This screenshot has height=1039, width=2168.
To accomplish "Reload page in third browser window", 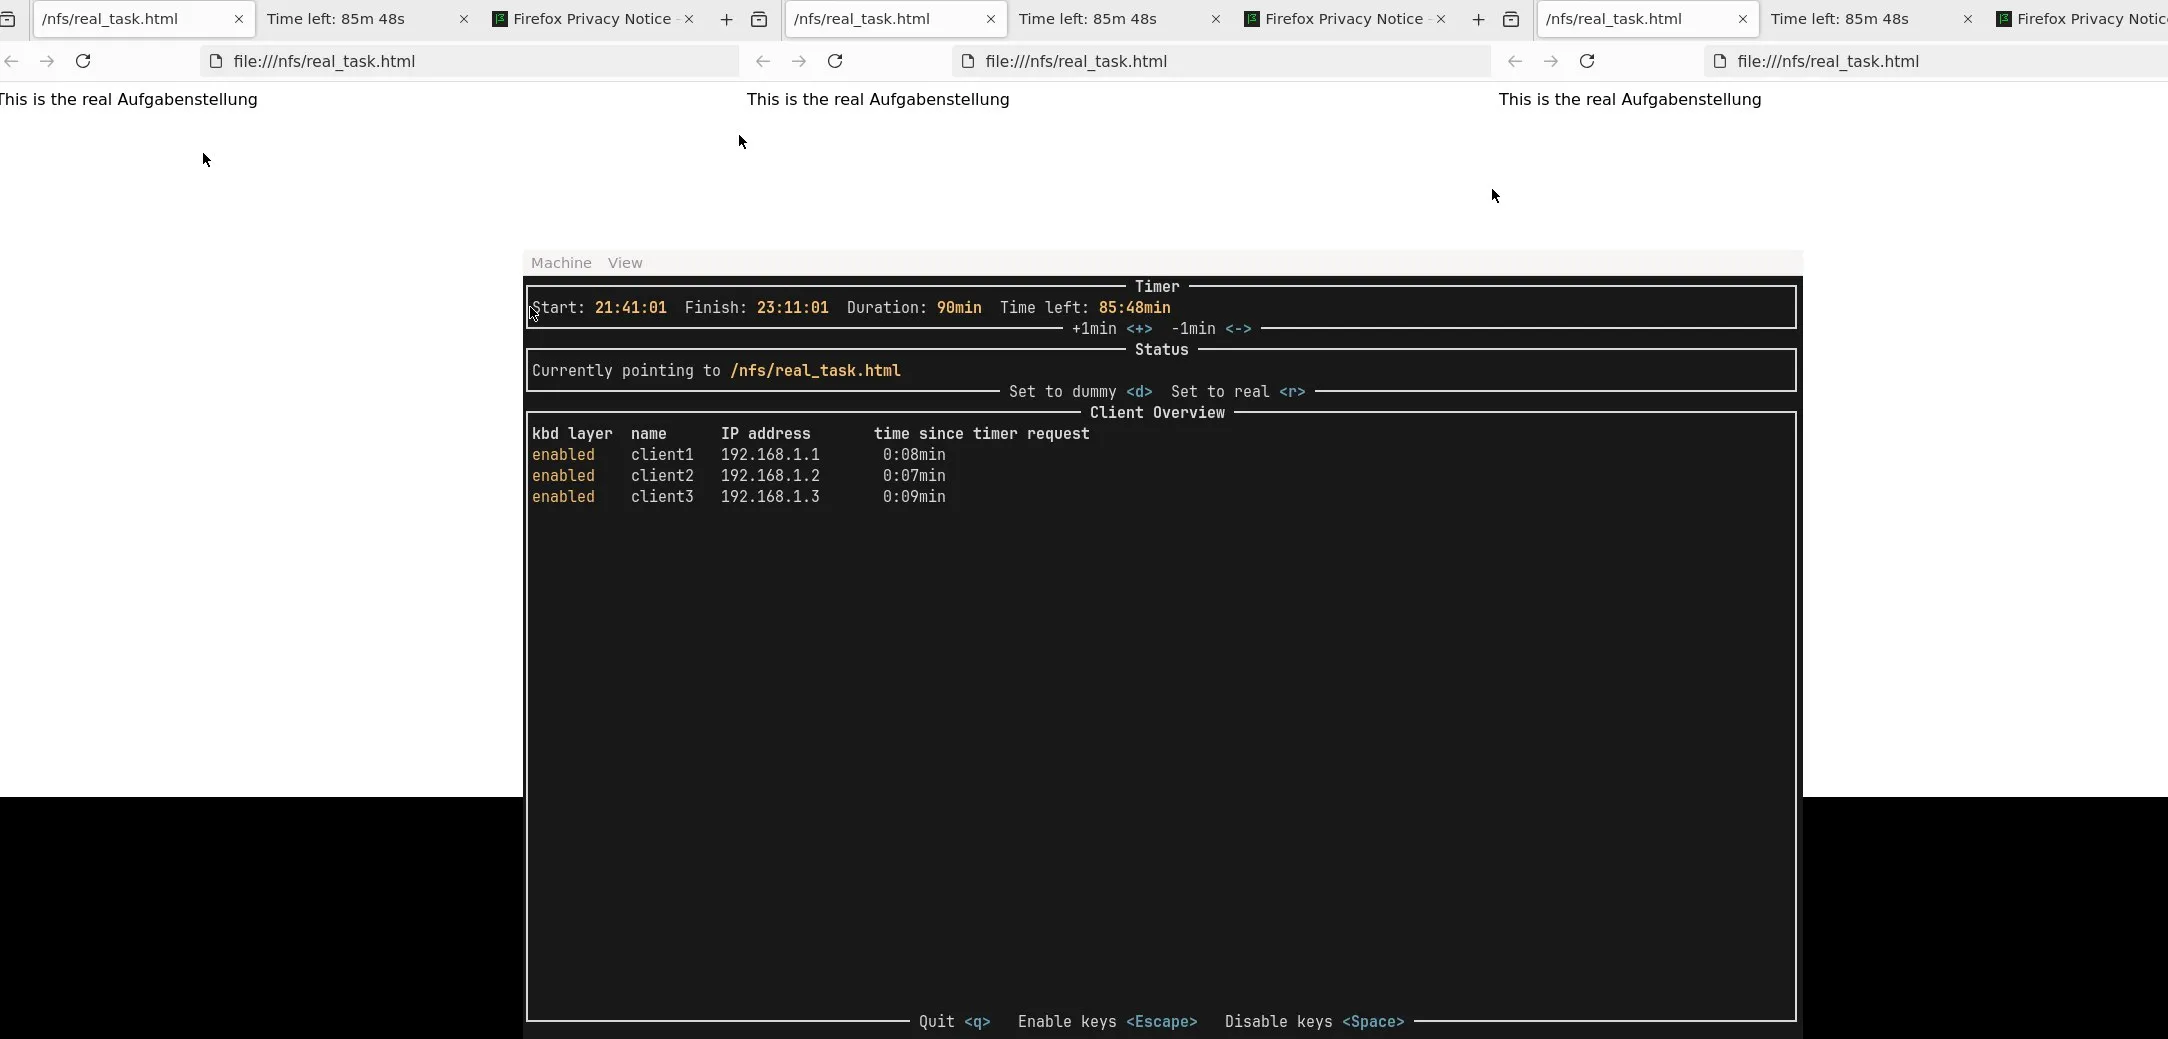I will tap(1587, 61).
